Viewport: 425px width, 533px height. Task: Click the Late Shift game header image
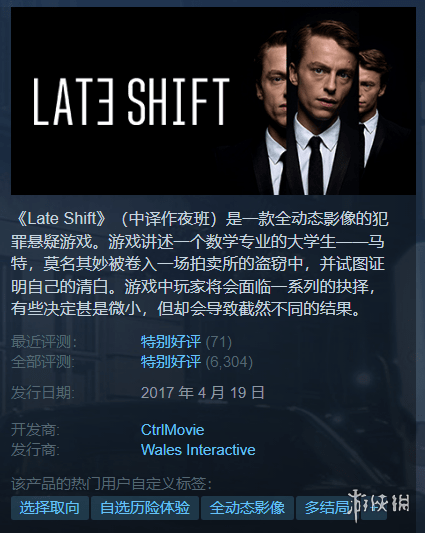pos(213,101)
